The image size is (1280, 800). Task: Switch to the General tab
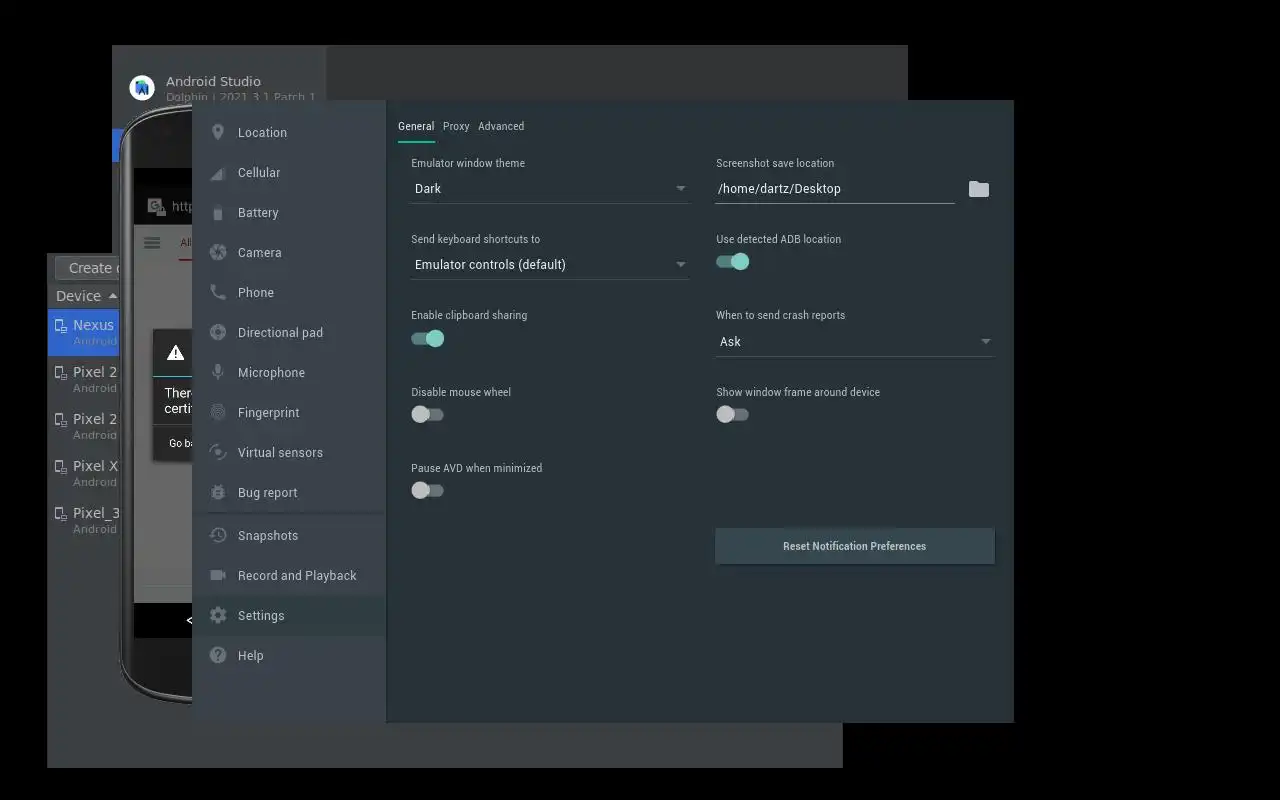(416, 126)
